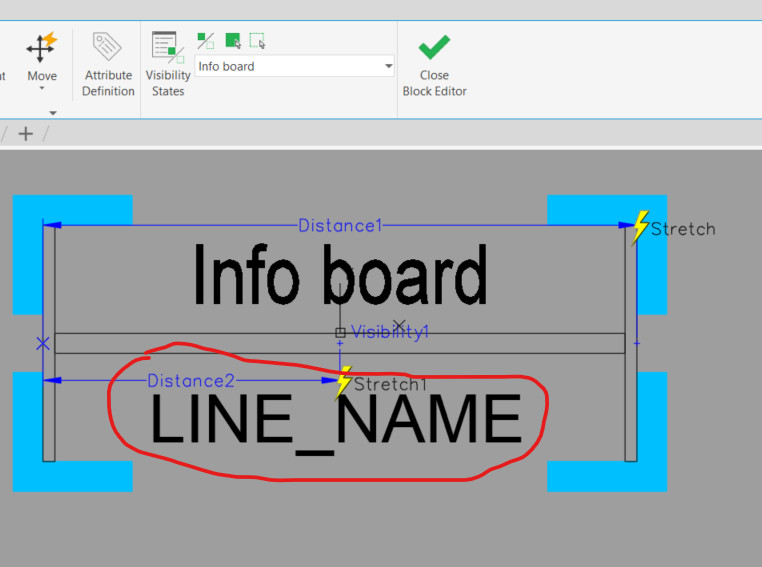Click the Visibility1 parameter square grip
The height and width of the screenshot is (567, 762).
(x=340, y=333)
